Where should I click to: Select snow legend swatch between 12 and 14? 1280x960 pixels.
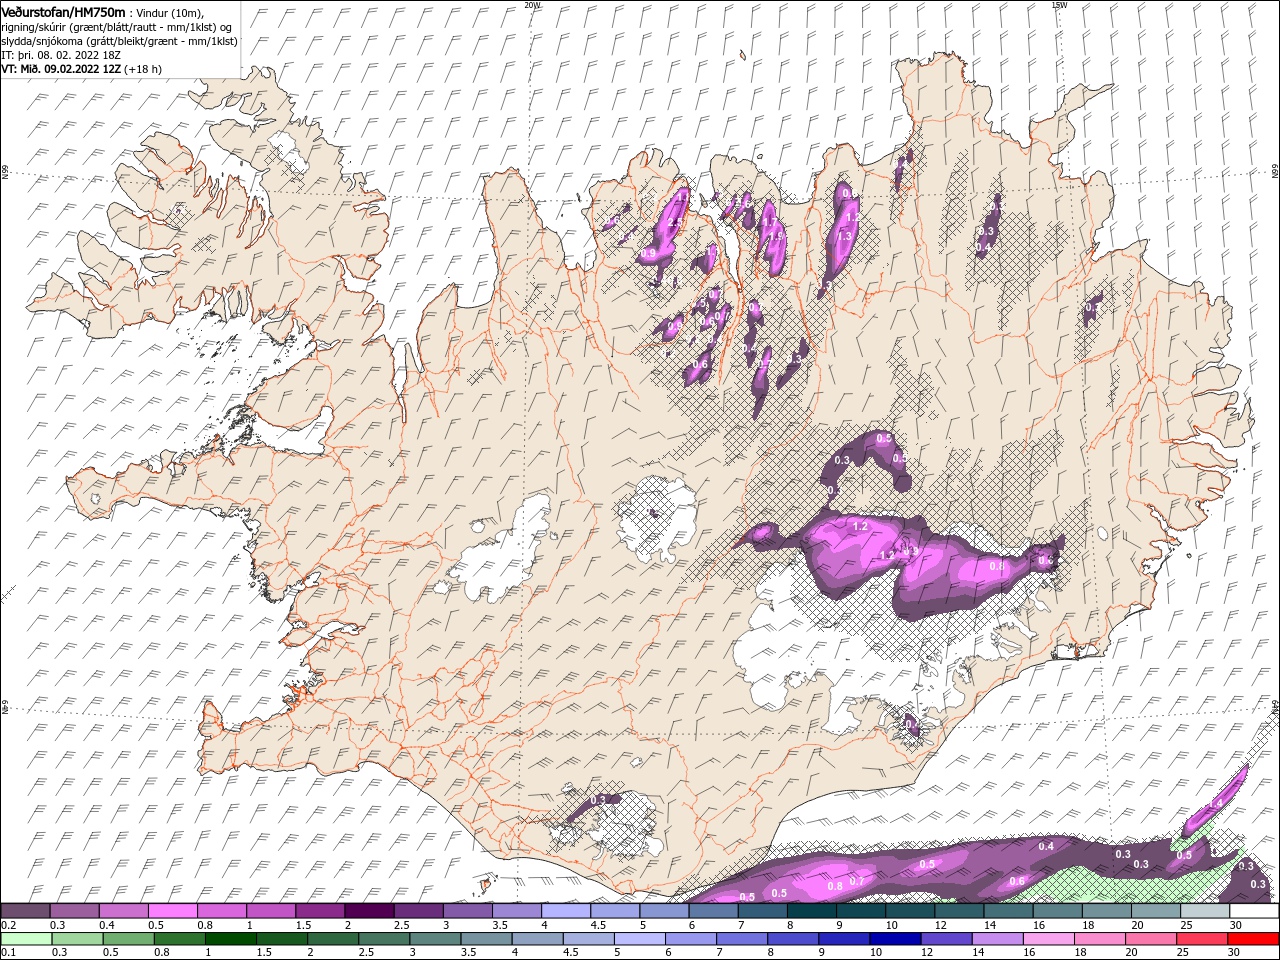point(960,911)
